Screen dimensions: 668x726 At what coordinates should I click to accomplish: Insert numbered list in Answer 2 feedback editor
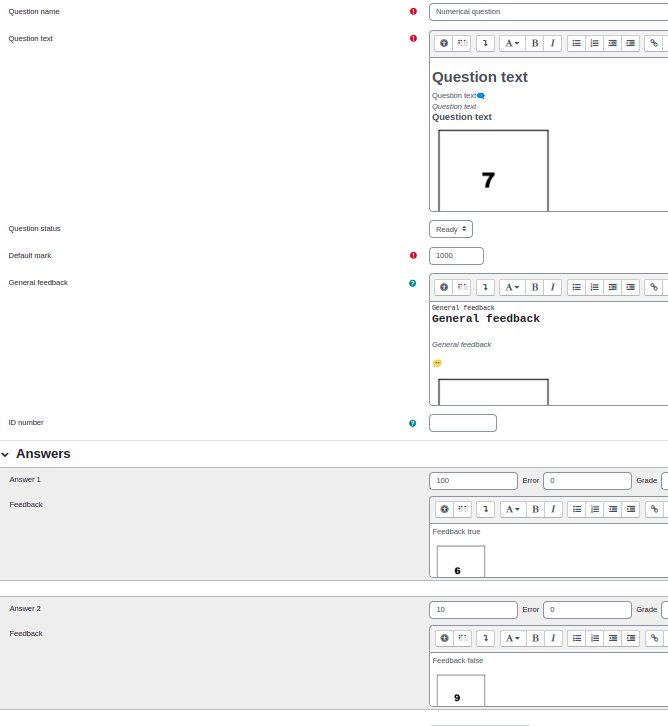595,638
